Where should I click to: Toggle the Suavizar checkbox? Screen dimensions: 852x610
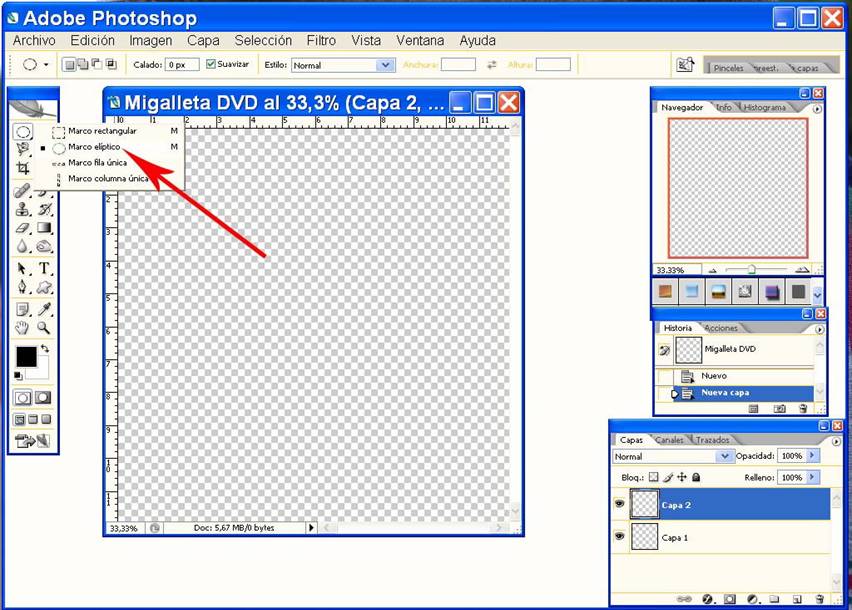tap(211, 64)
